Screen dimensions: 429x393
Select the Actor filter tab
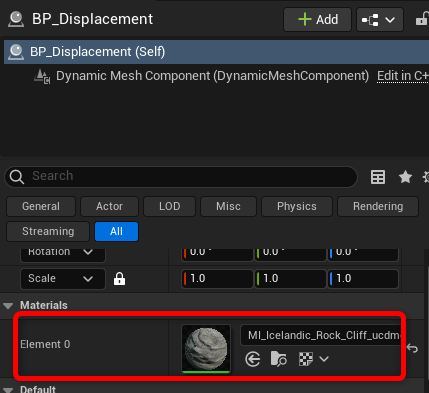click(109, 206)
